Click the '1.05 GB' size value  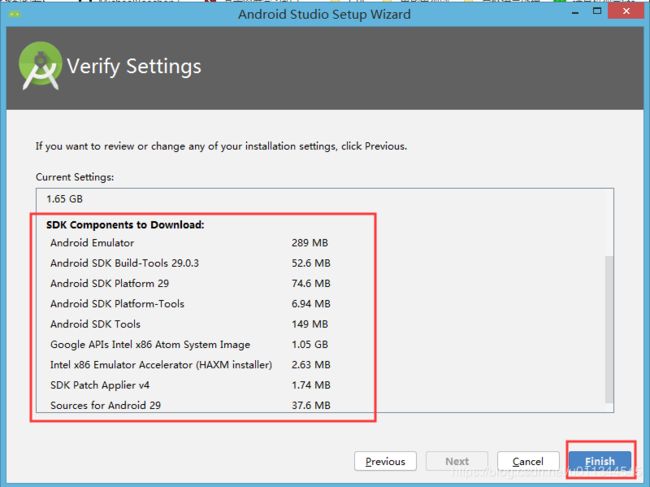pos(310,344)
